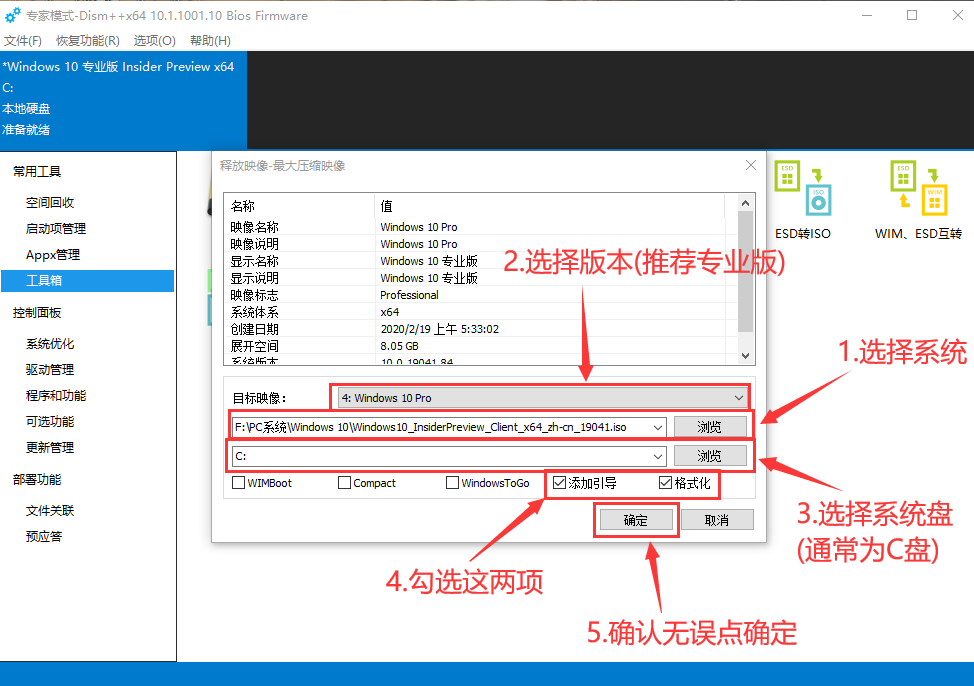Viewport: 974px width, 686px height.
Task: Expand the 目标映像 dropdown showing Windows 10 Pro
Action: (x=739, y=398)
